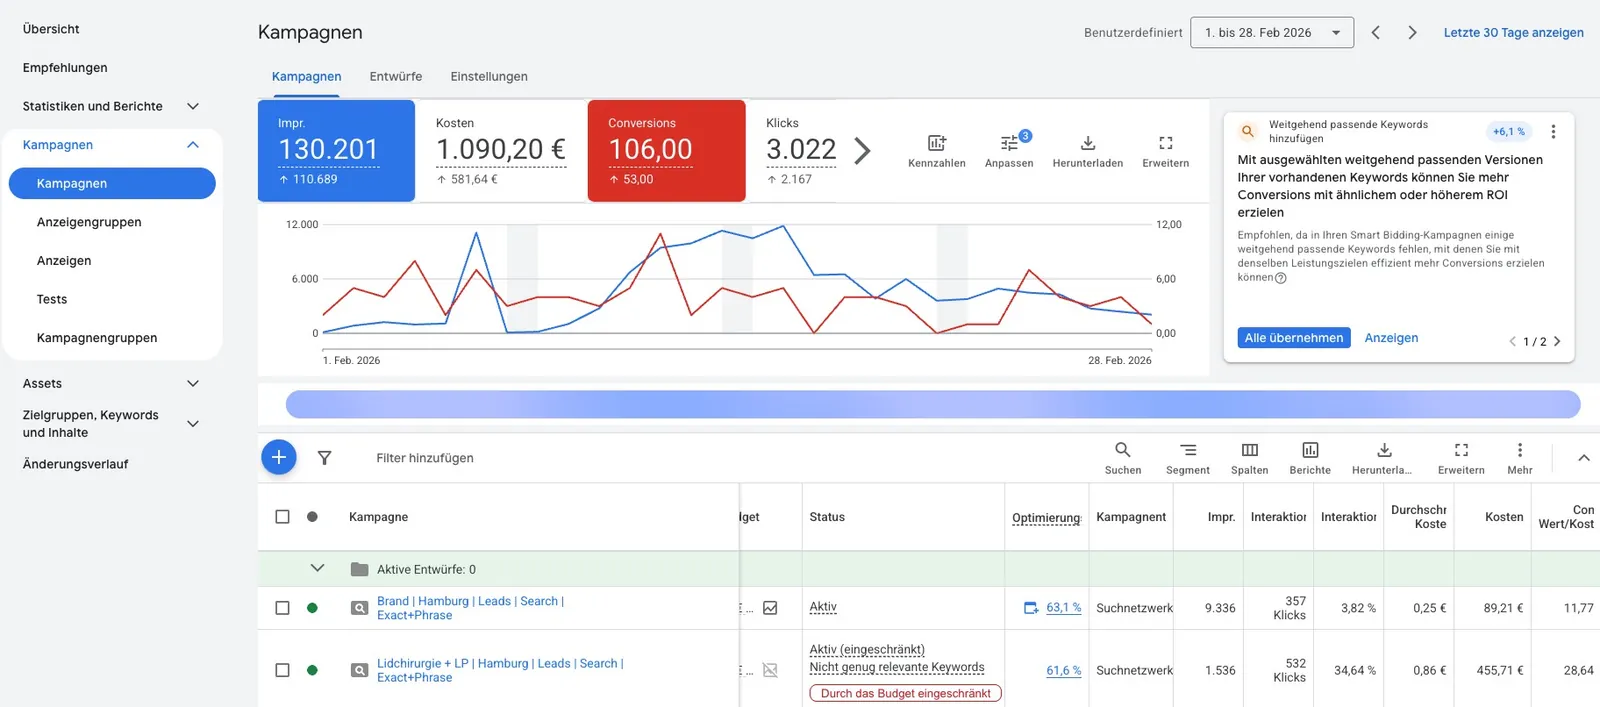This screenshot has width=1600, height=707.
Task: Click the Filter hinzufügen field
Action: 425,458
